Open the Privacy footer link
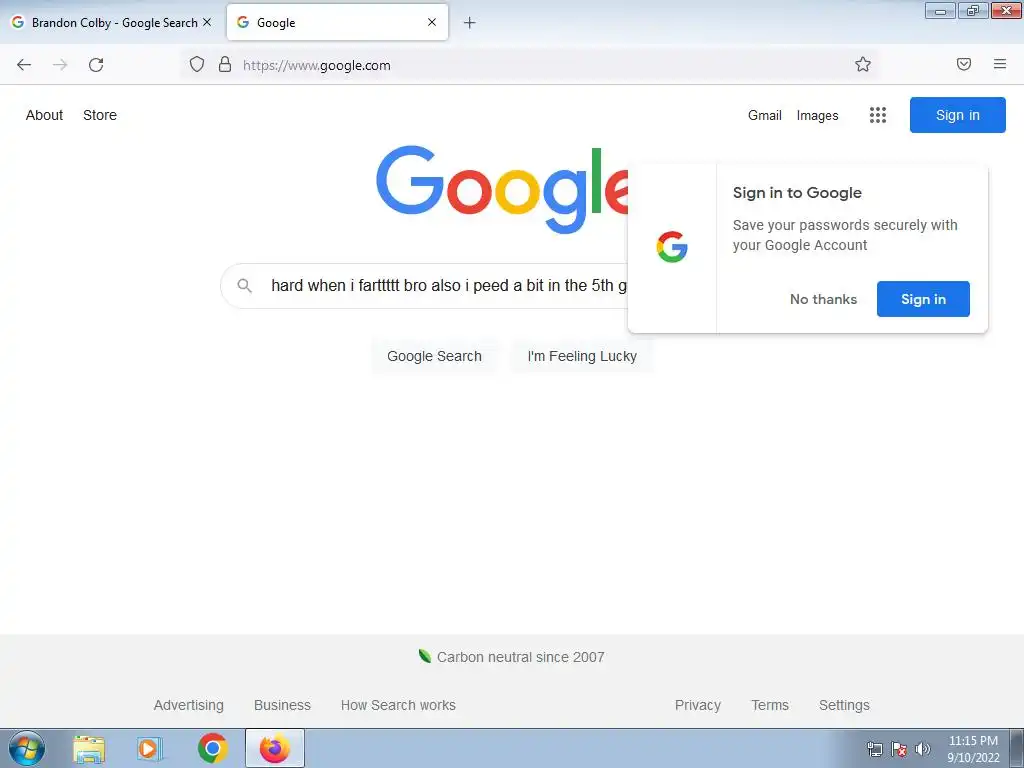The width and height of the screenshot is (1024, 768). pos(697,705)
